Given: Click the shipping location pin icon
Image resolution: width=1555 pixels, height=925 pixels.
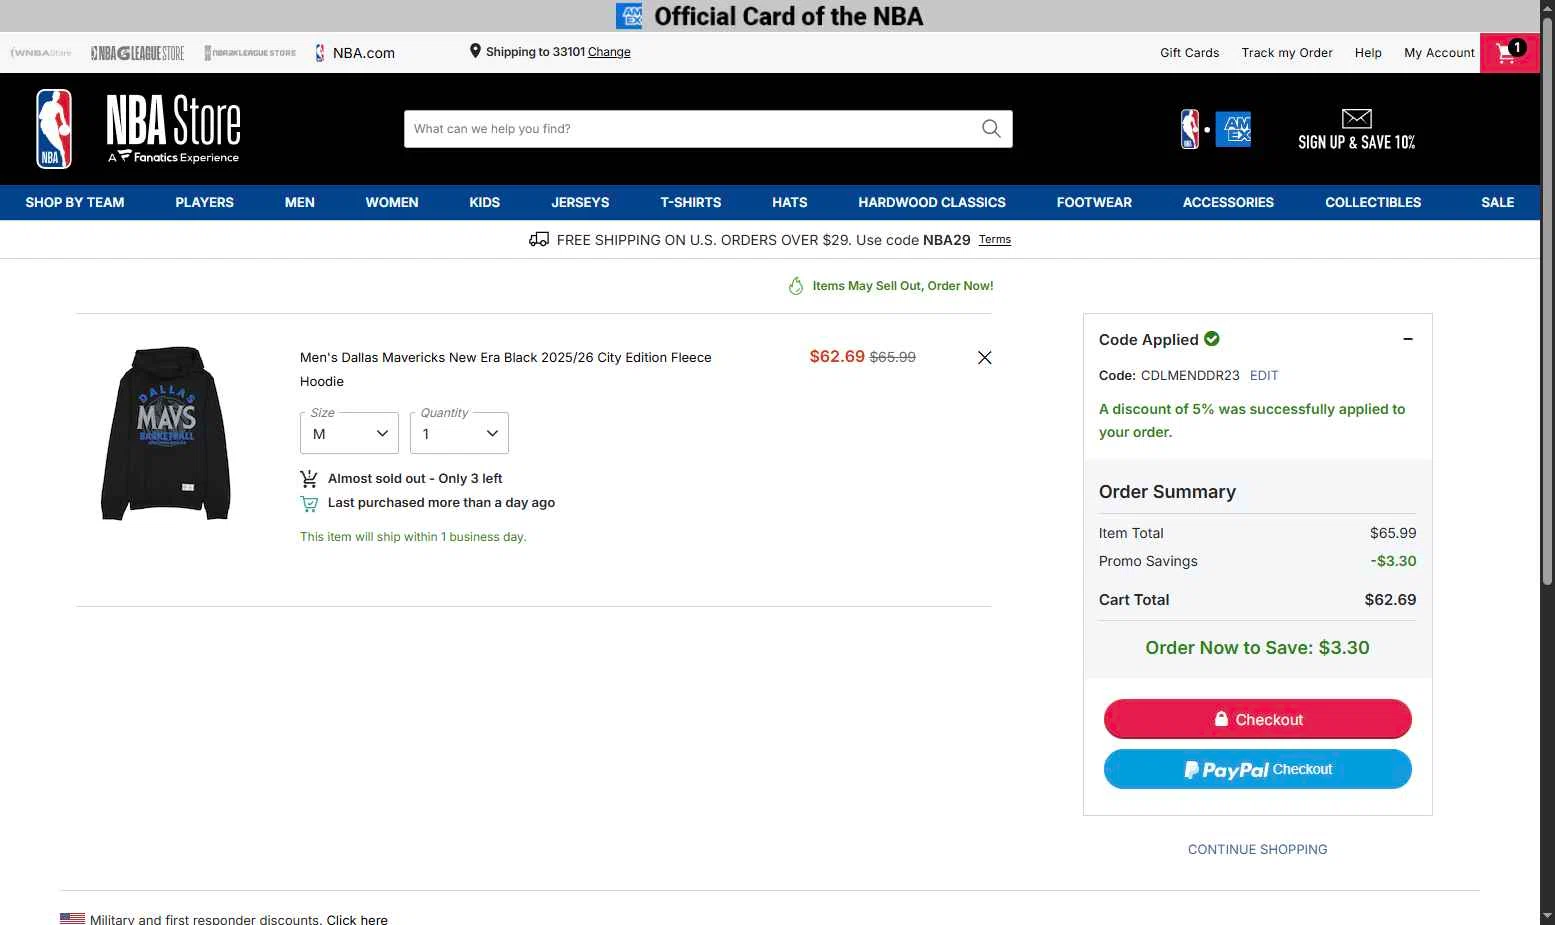Looking at the screenshot, I should click(x=475, y=51).
